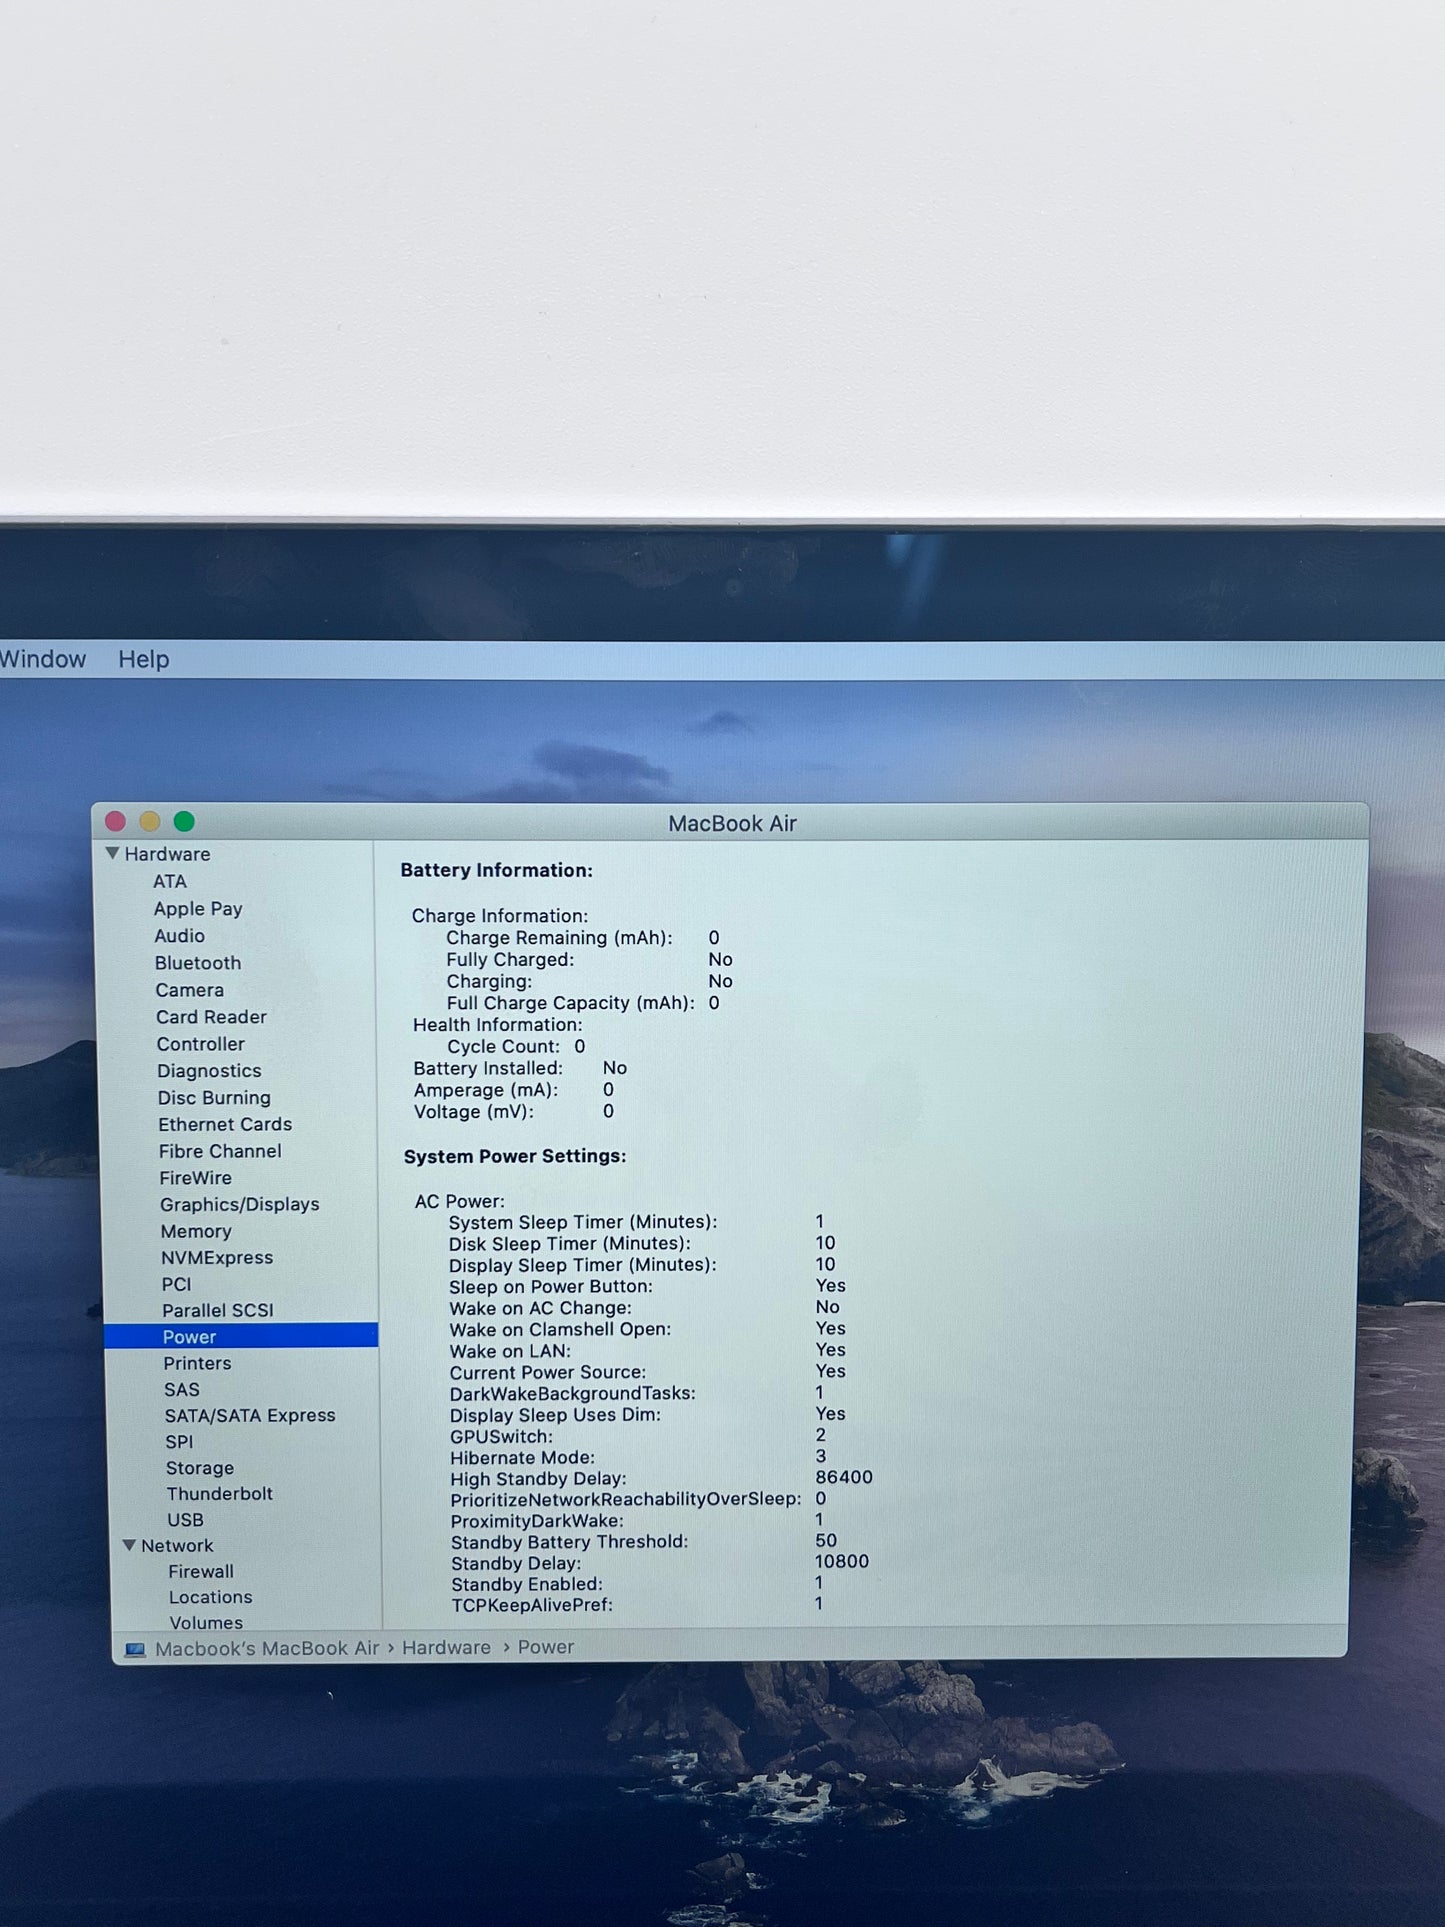Collapse the Hardware section triangle
This screenshot has width=1445, height=1927.
click(113, 853)
